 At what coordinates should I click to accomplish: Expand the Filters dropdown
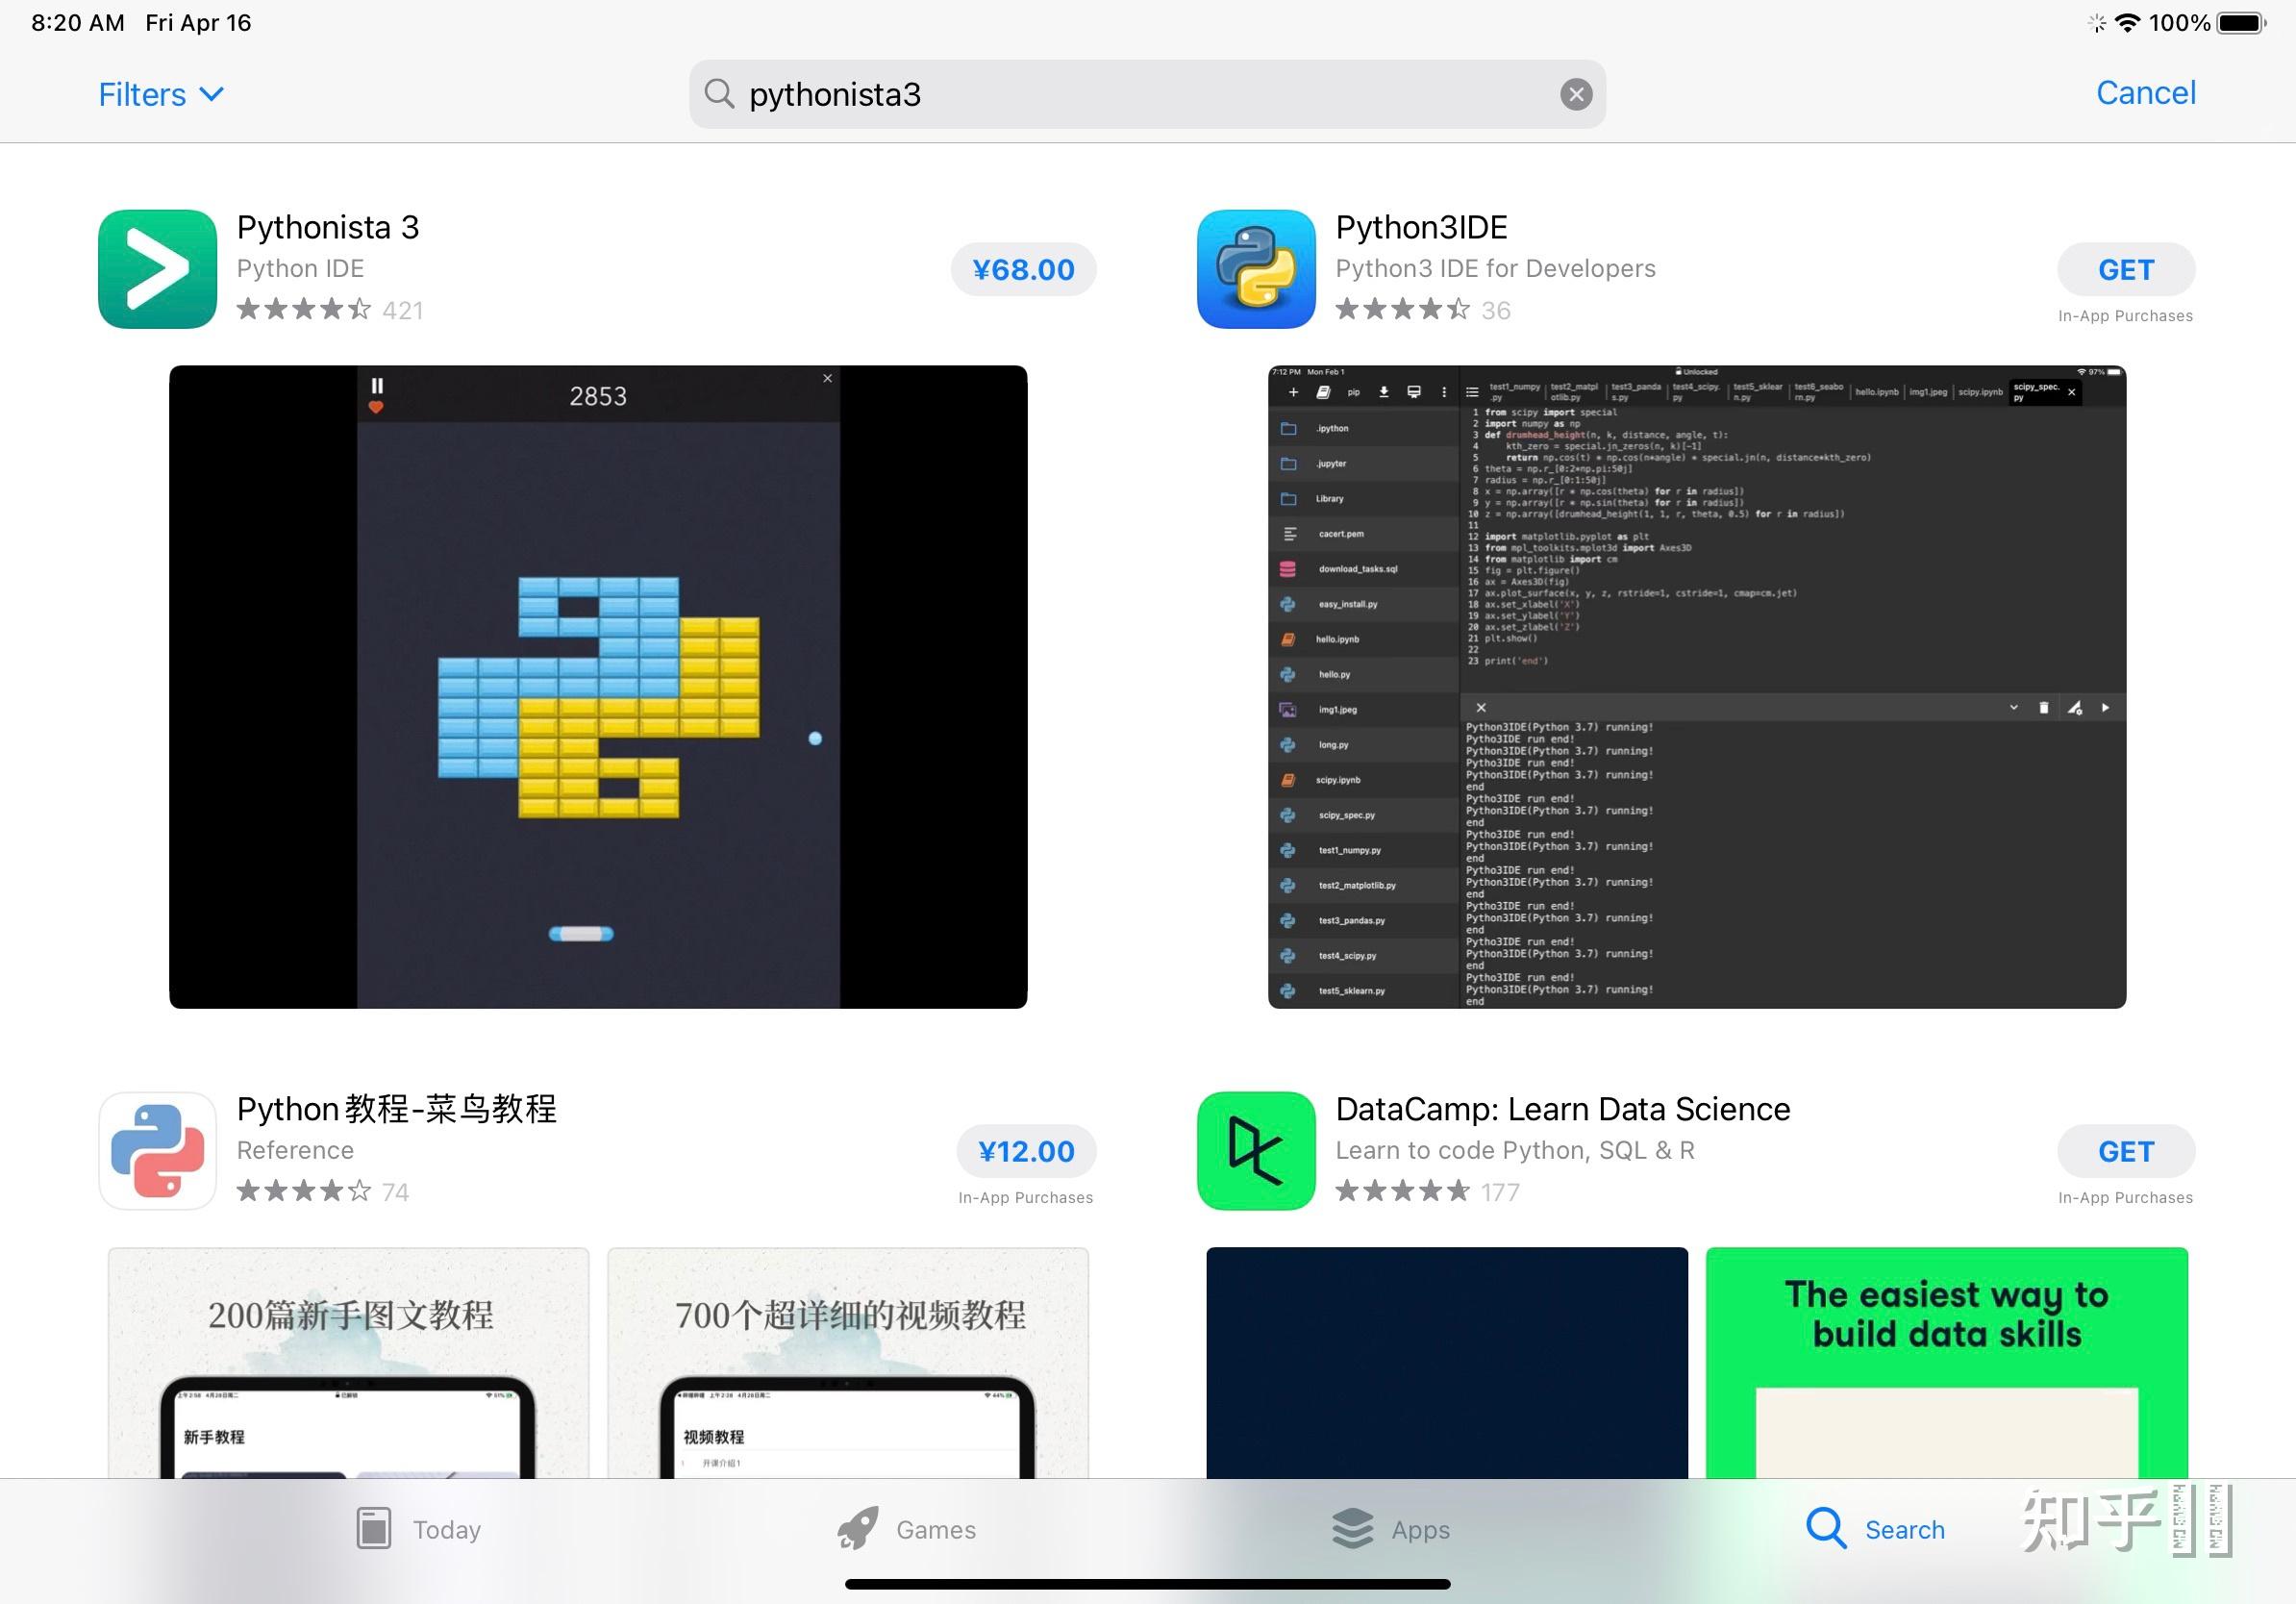click(160, 94)
